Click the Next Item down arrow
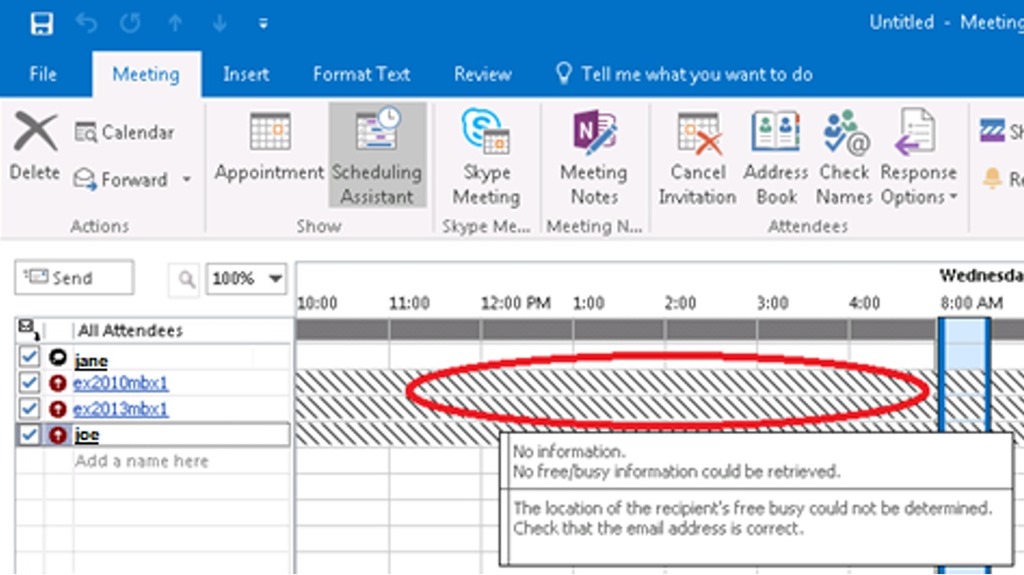This screenshot has width=1024, height=575. click(219, 24)
